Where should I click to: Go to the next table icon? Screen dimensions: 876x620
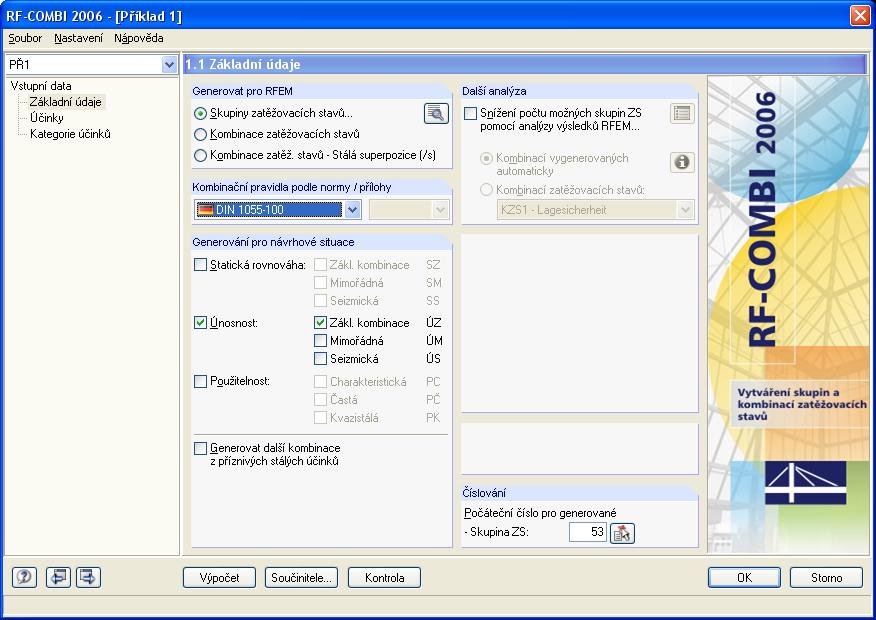pos(88,577)
